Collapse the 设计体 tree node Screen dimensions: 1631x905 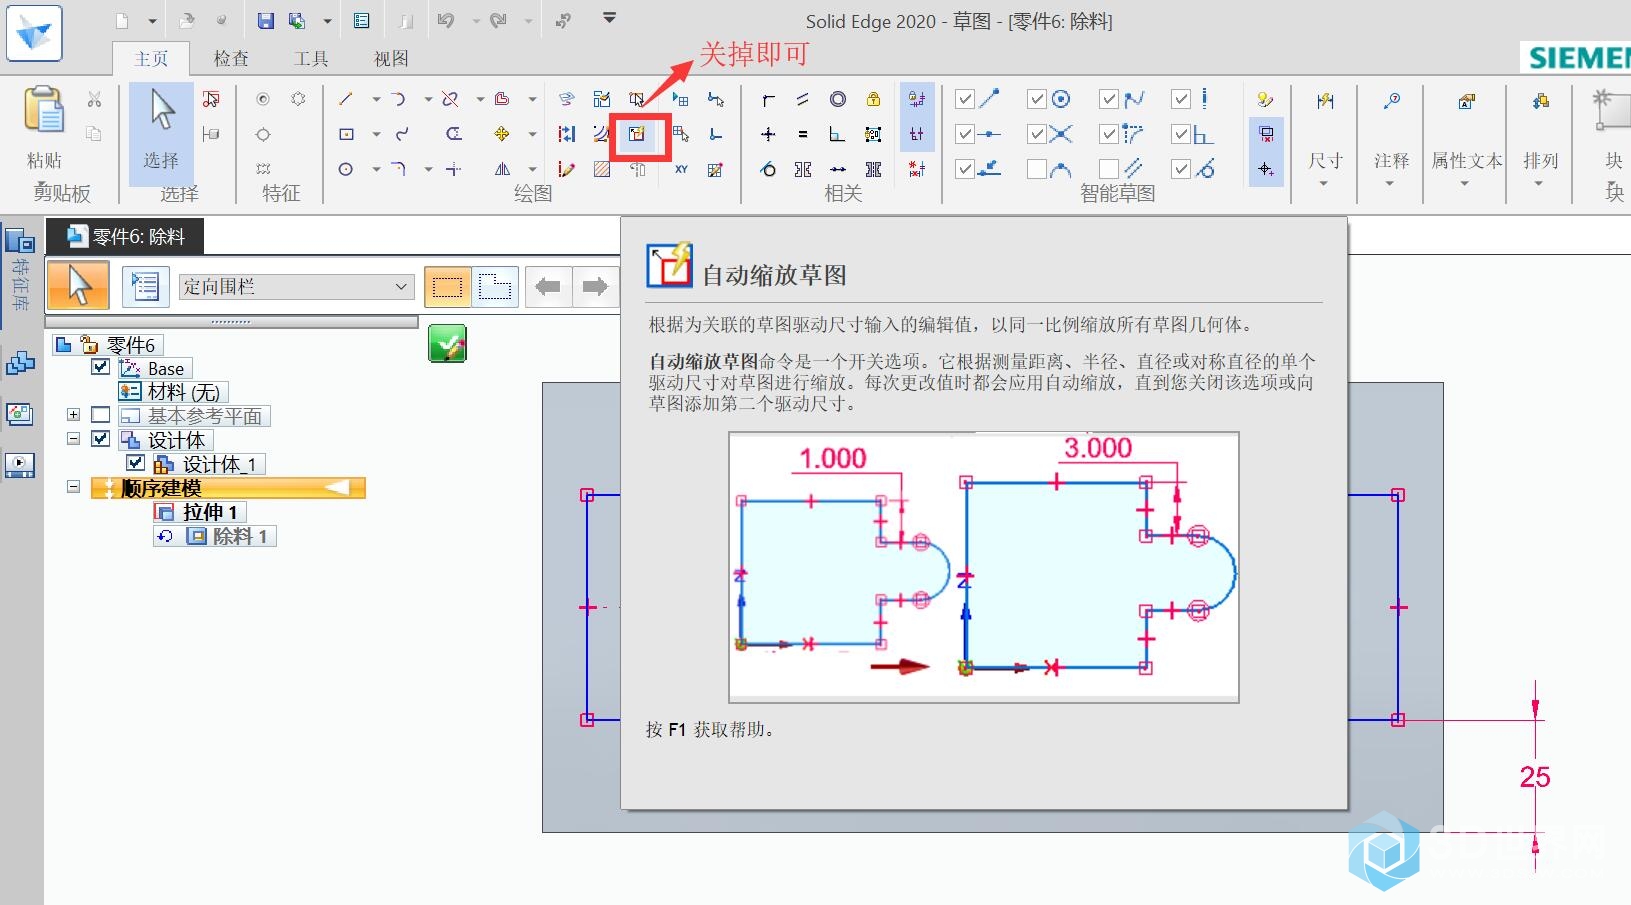tap(73, 438)
